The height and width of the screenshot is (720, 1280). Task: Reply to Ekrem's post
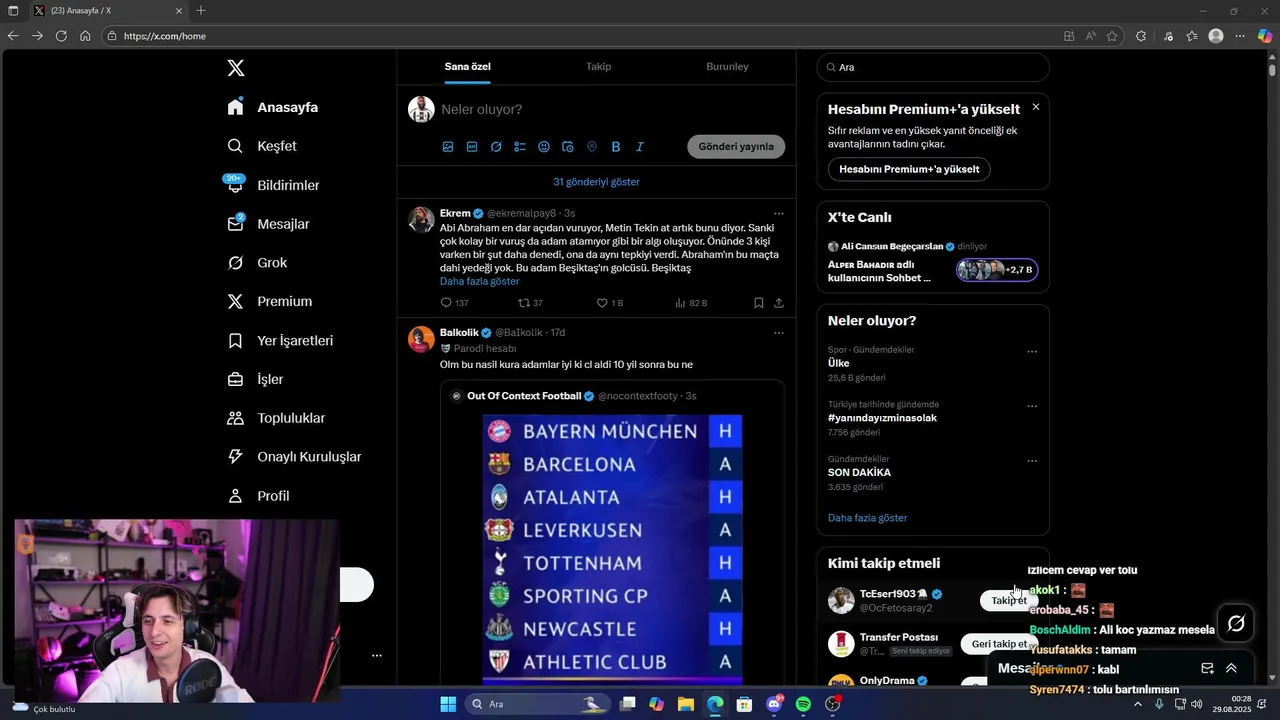coord(454,303)
